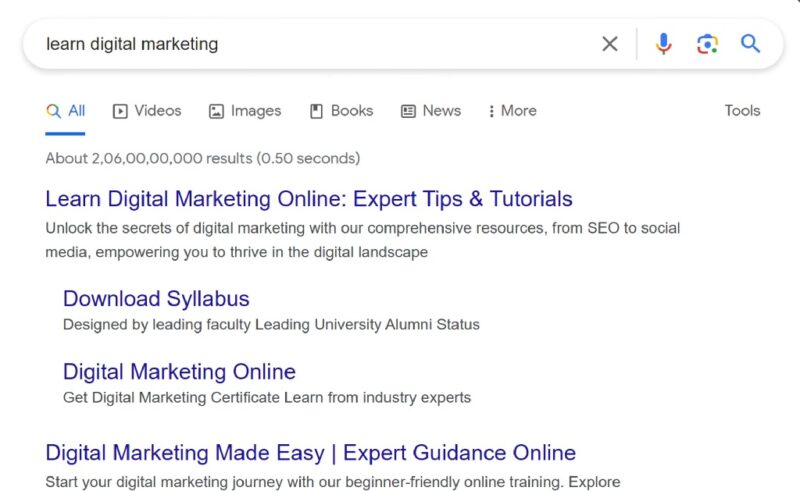Click inside the search text field
Viewport: 800px width, 491px height.
[x=300, y=44]
